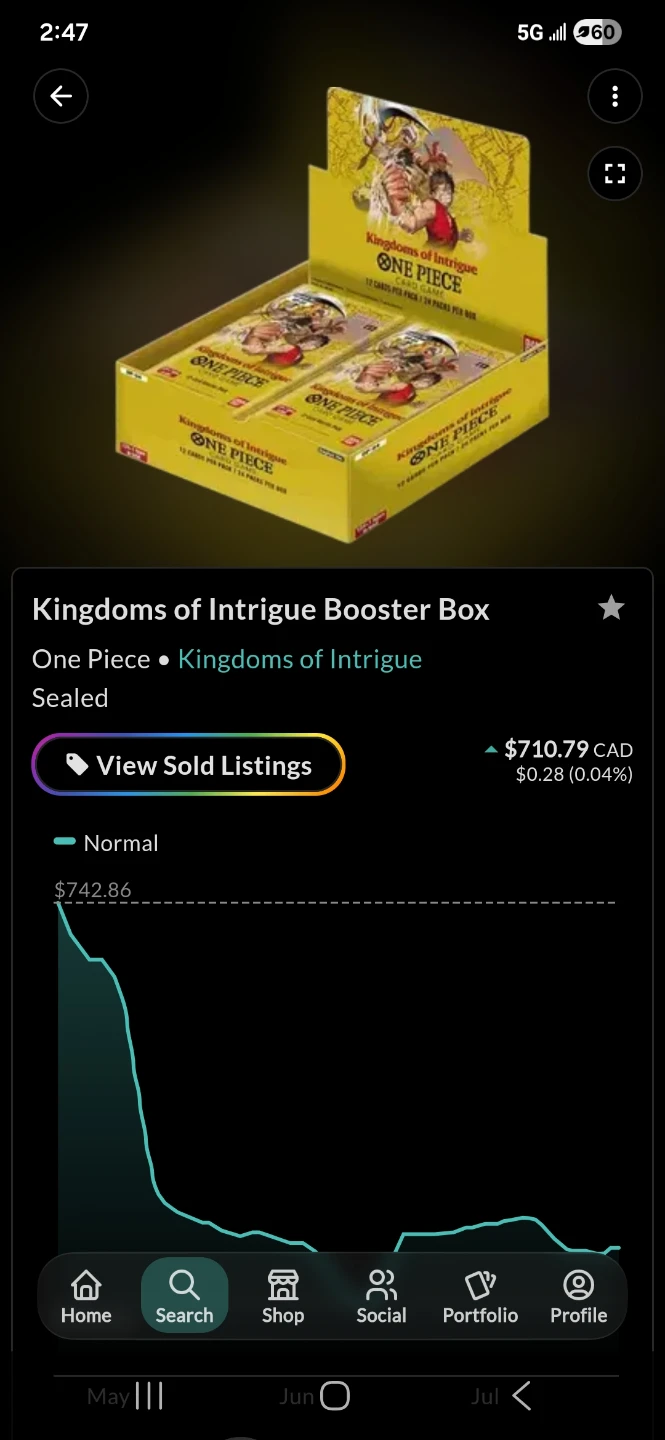The height and width of the screenshot is (1440, 665).
Task: Click View Sold Listings button
Action: [x=189, y=765]
